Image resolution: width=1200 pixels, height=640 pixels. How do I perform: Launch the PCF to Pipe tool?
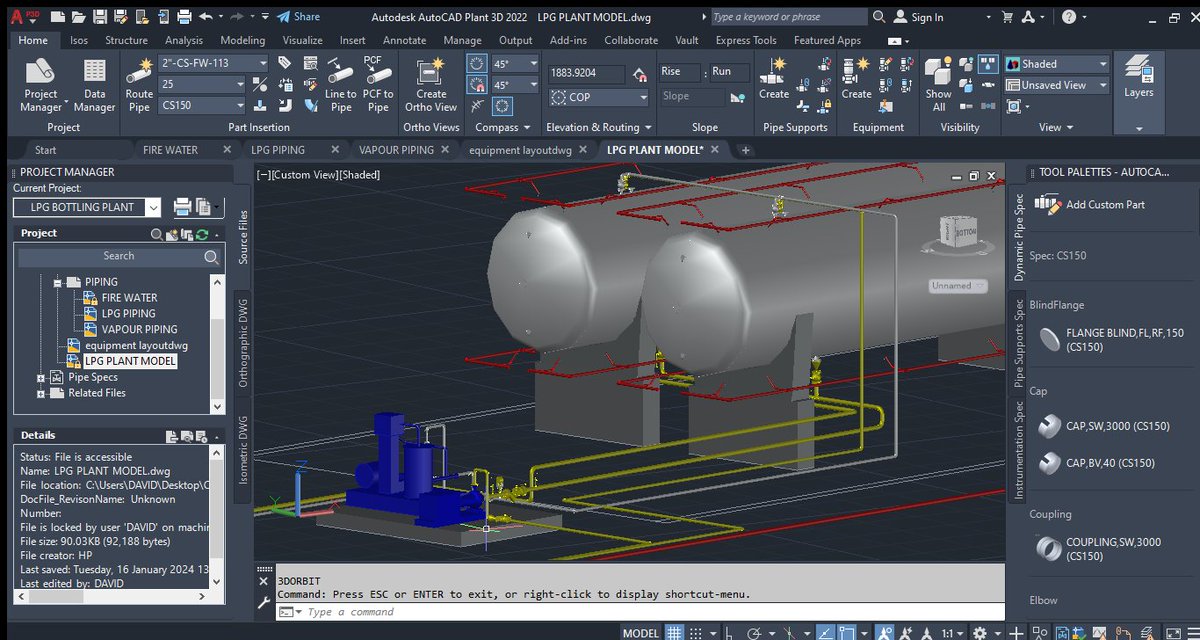[x=376, y=85]
